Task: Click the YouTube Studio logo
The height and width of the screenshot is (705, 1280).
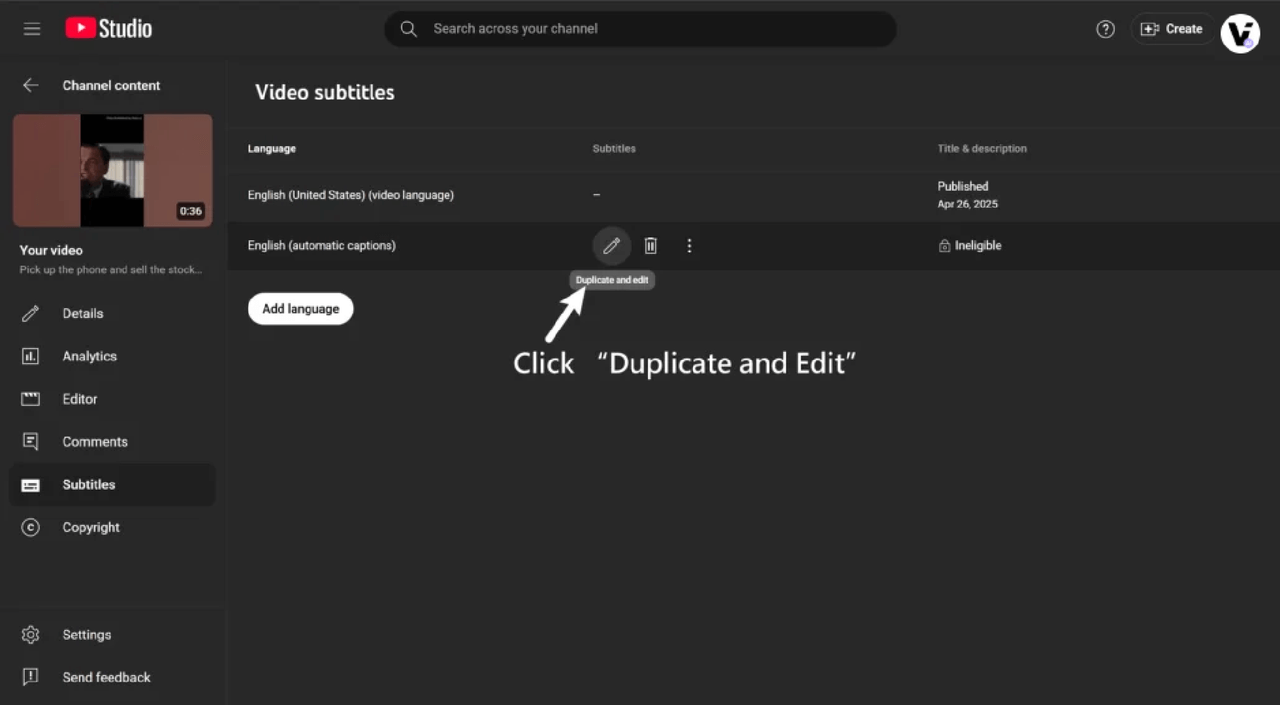Action: click(x=109, y=29)
